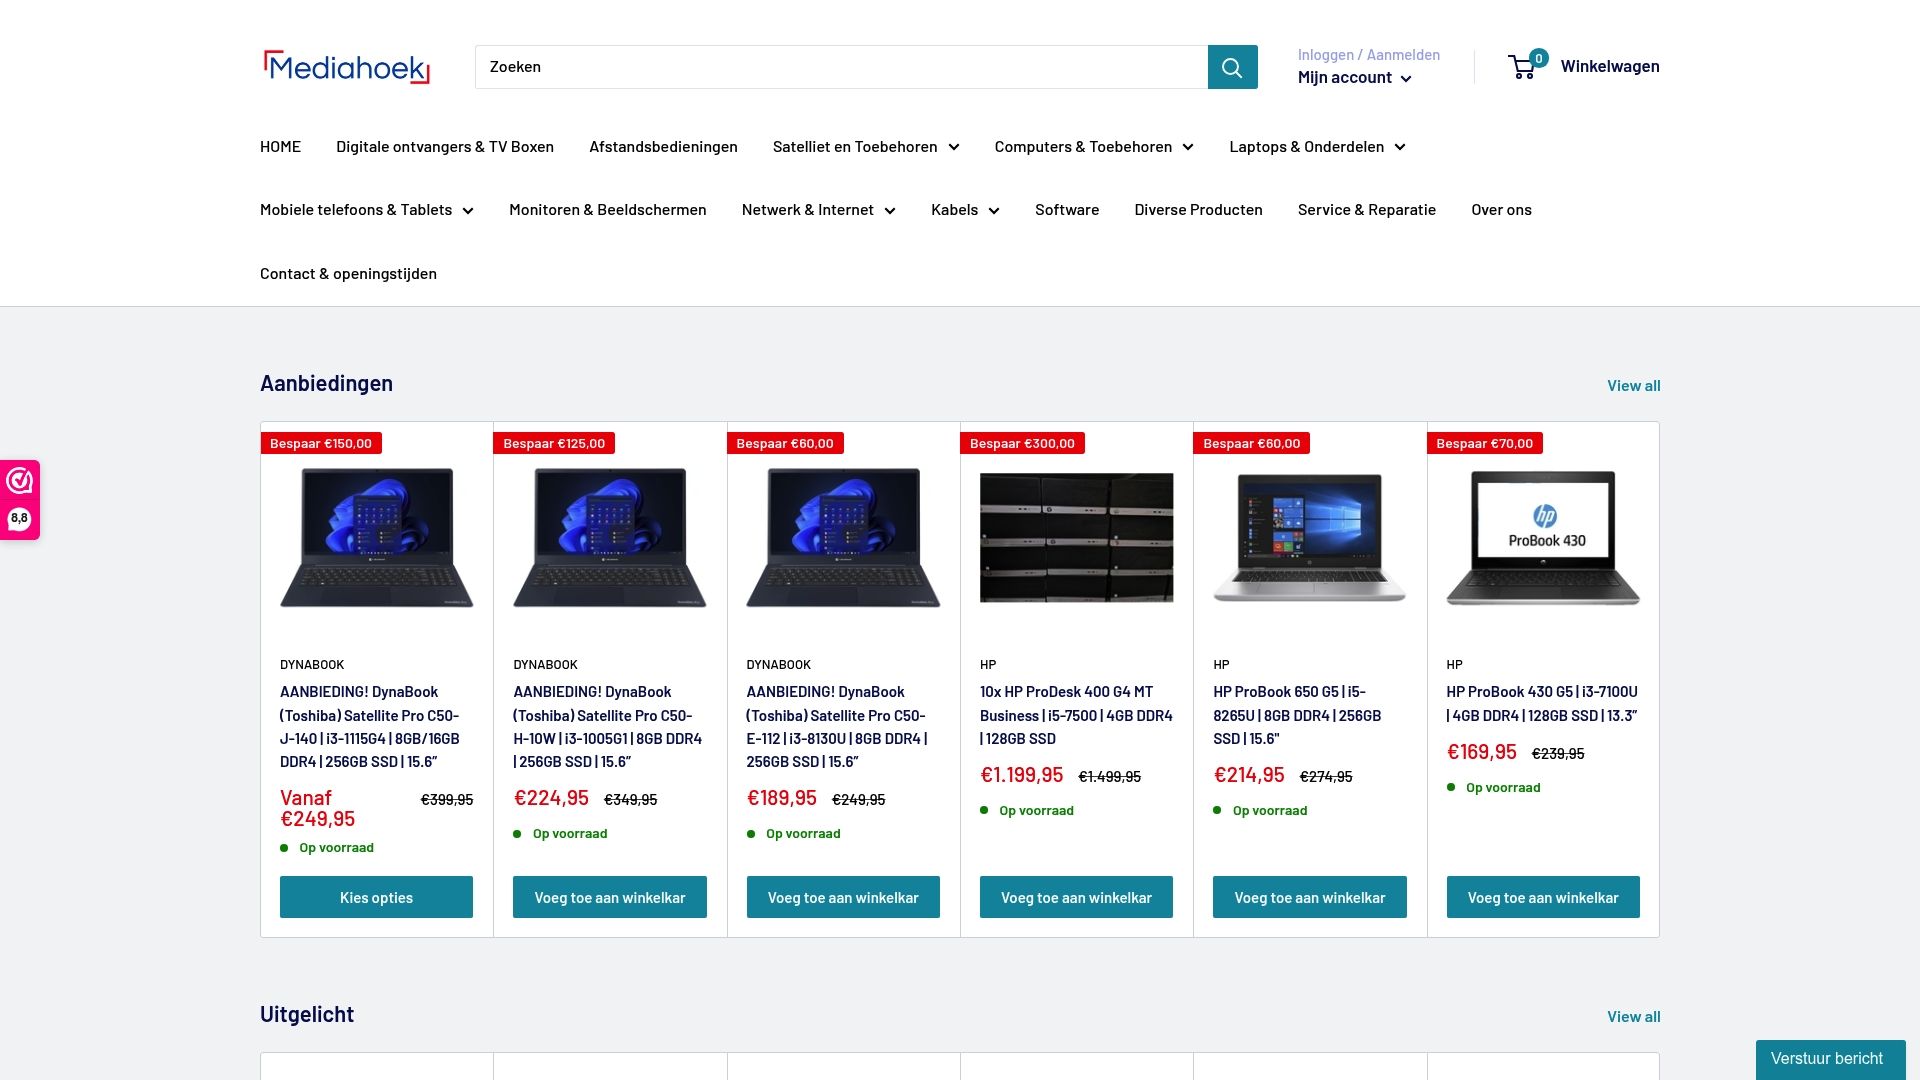Open HP ProBook 650 G5 i5-8265U title
Image resolution: width=1920 pixels, height=1080 pixels.
pyautogui.click(x=1297, y=715)
